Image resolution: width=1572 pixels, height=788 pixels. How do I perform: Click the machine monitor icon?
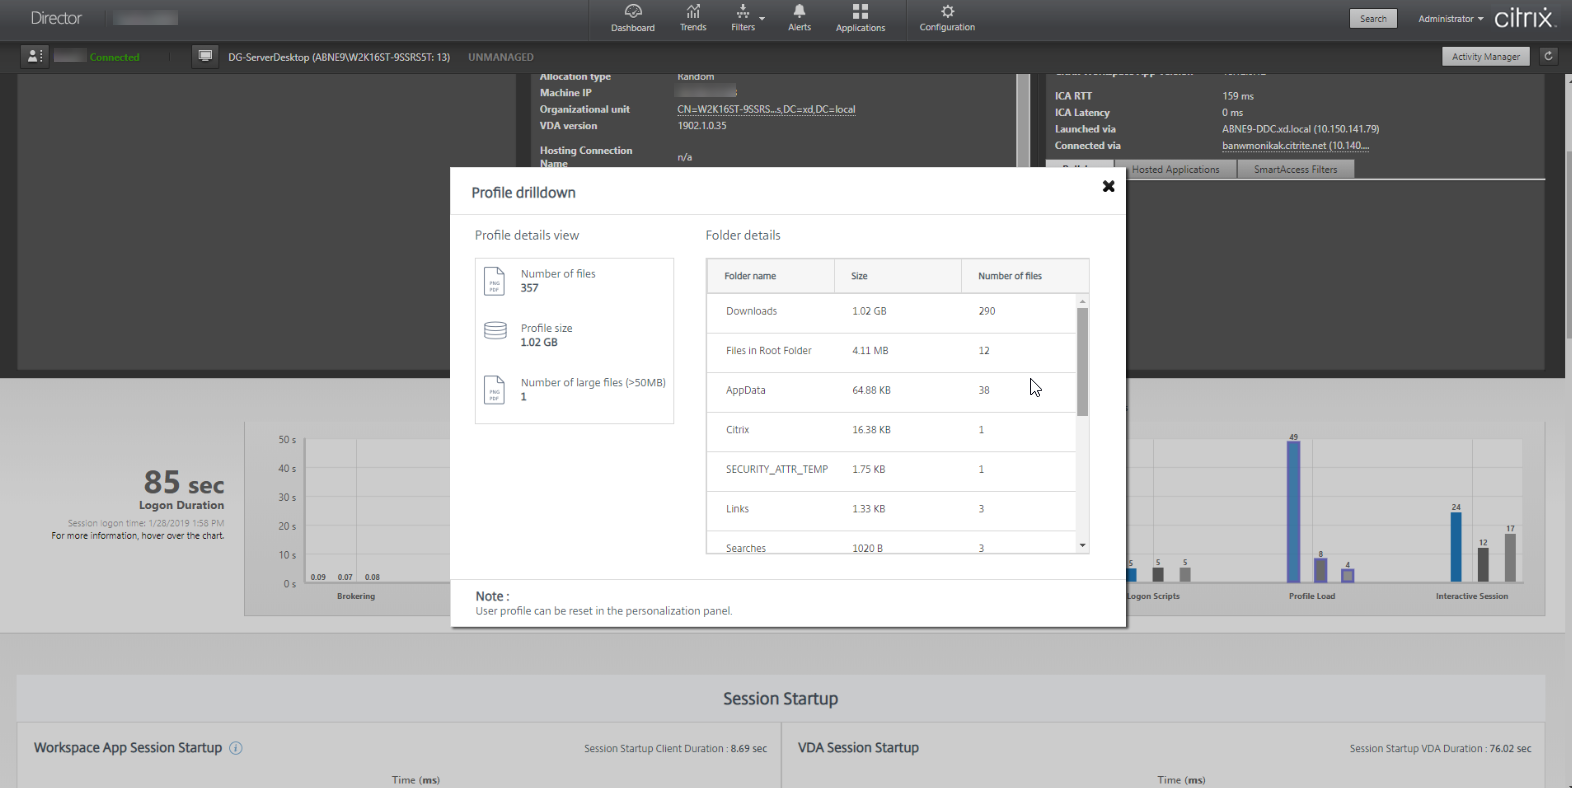[205, 57]
